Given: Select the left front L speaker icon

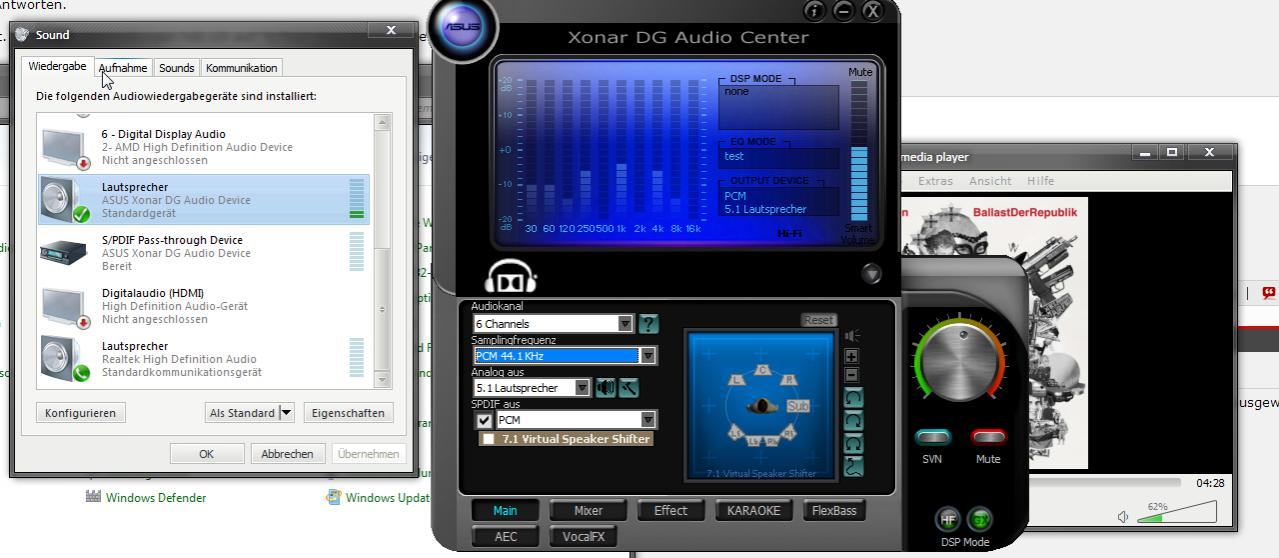Looking at the screenshot, I should pos(738,379).
